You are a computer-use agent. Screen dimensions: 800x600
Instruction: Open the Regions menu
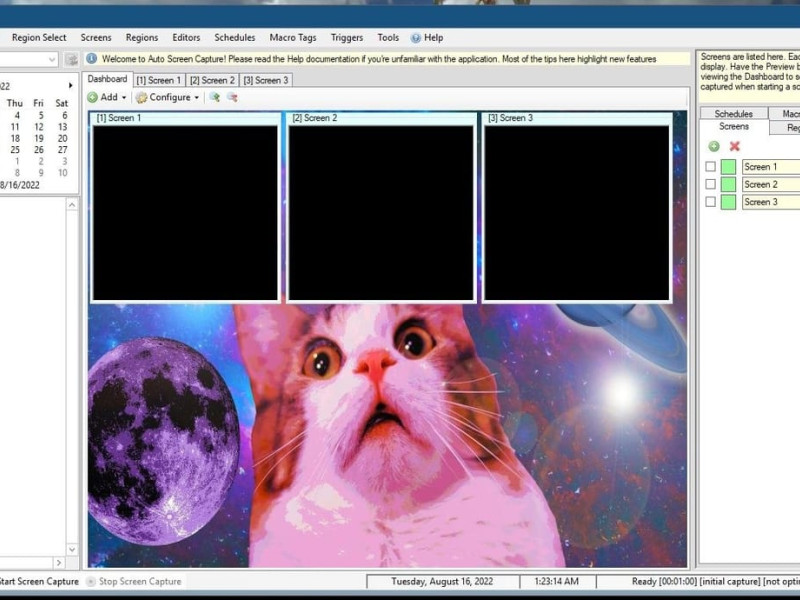click(142, 38)
